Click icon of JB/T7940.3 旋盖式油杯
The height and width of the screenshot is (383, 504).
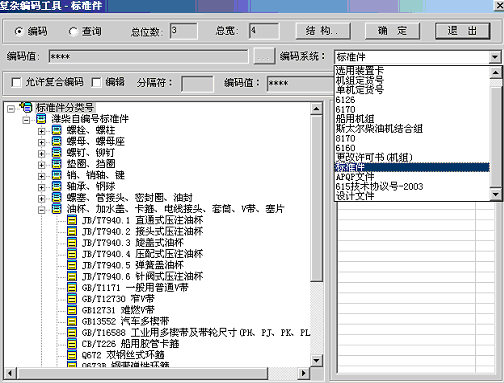(72, 243)
